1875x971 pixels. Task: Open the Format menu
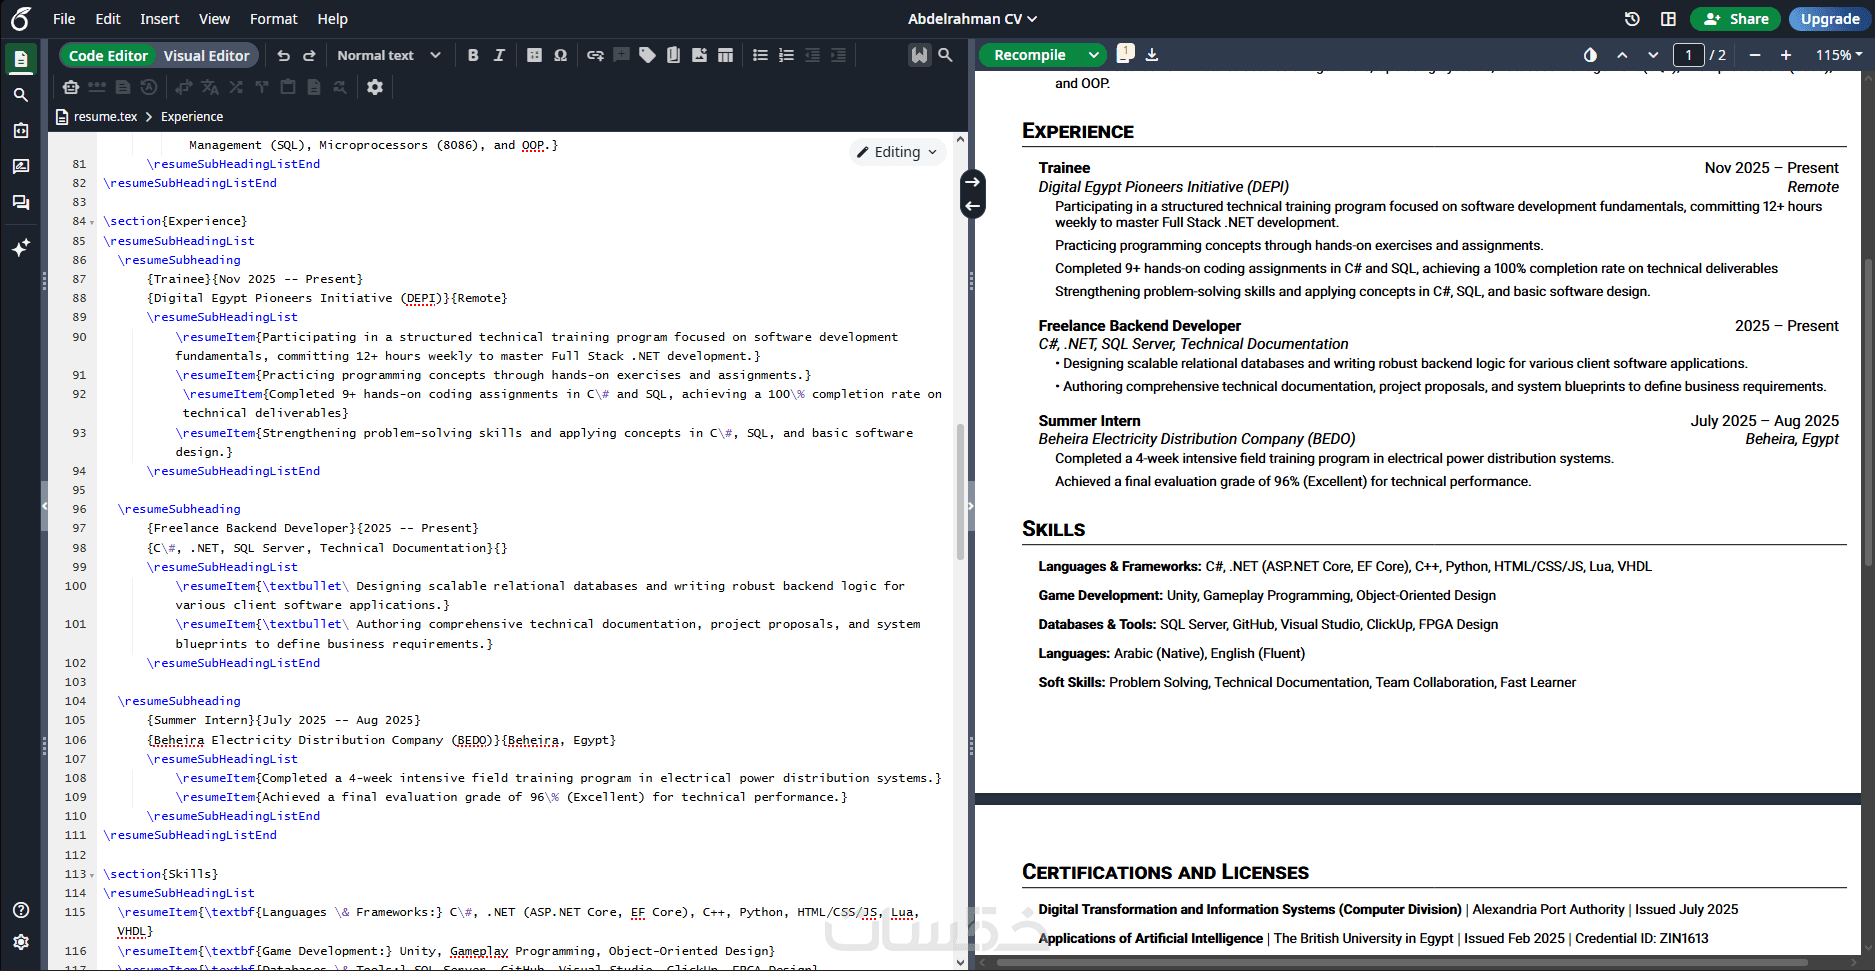coord(274,19)
